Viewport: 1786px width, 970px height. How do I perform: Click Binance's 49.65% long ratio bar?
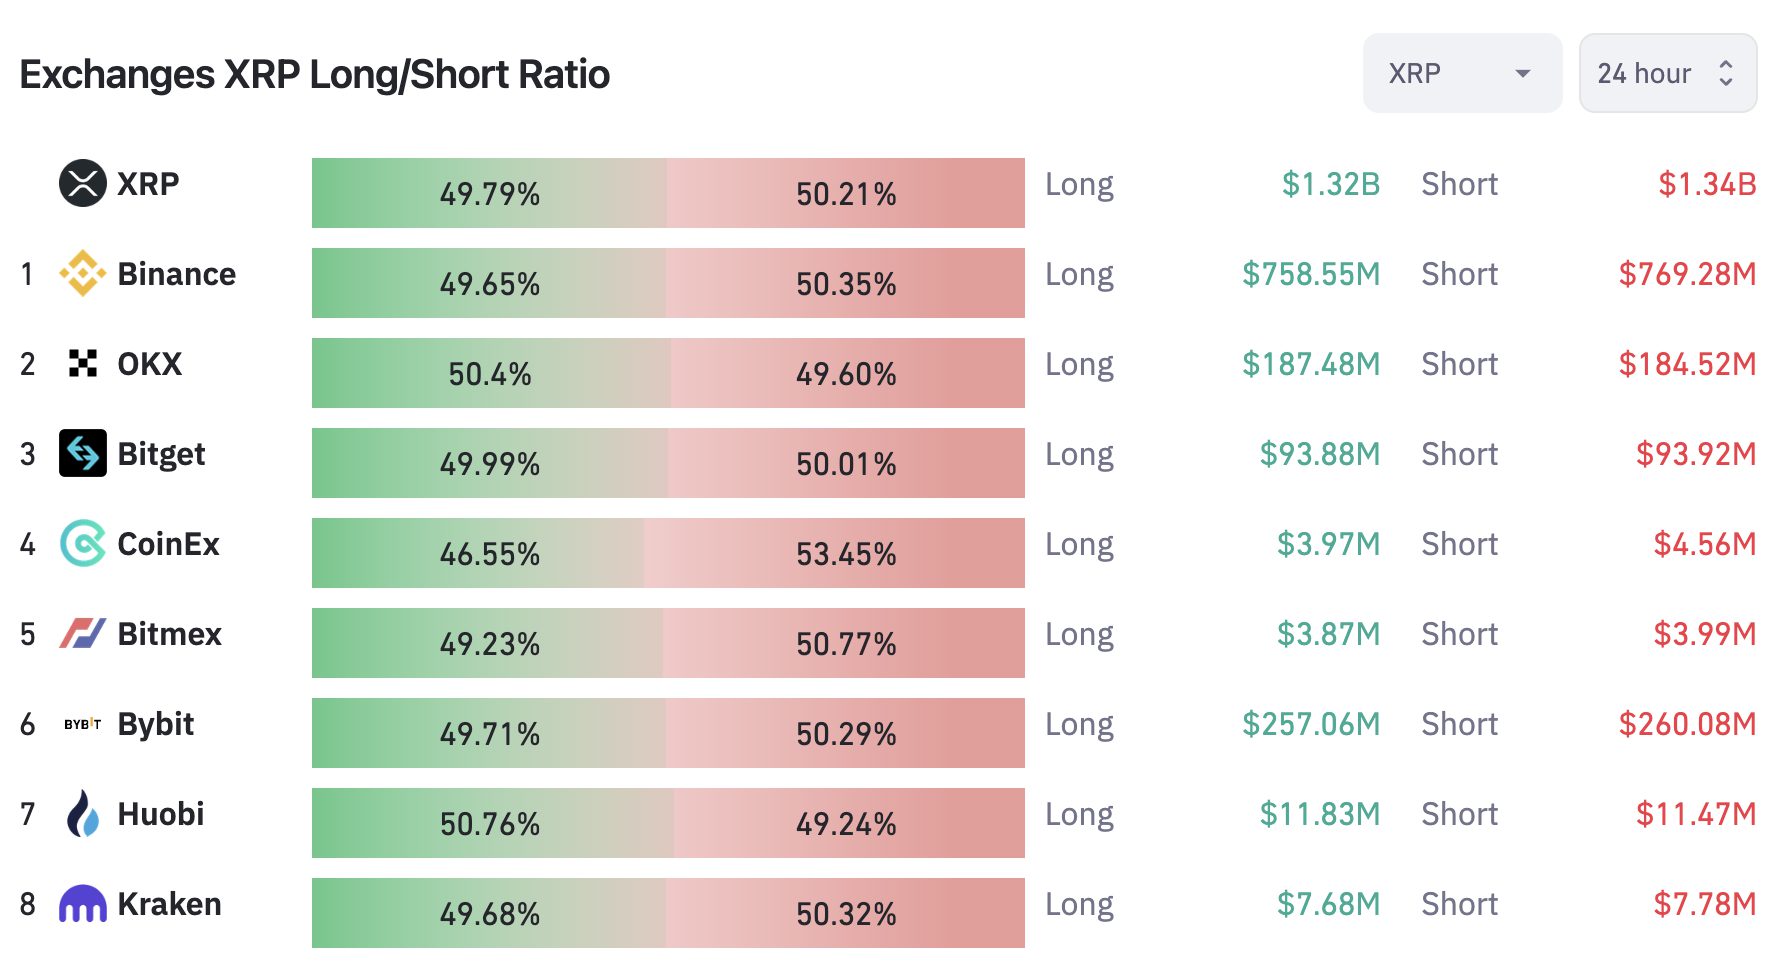(489, 283)
